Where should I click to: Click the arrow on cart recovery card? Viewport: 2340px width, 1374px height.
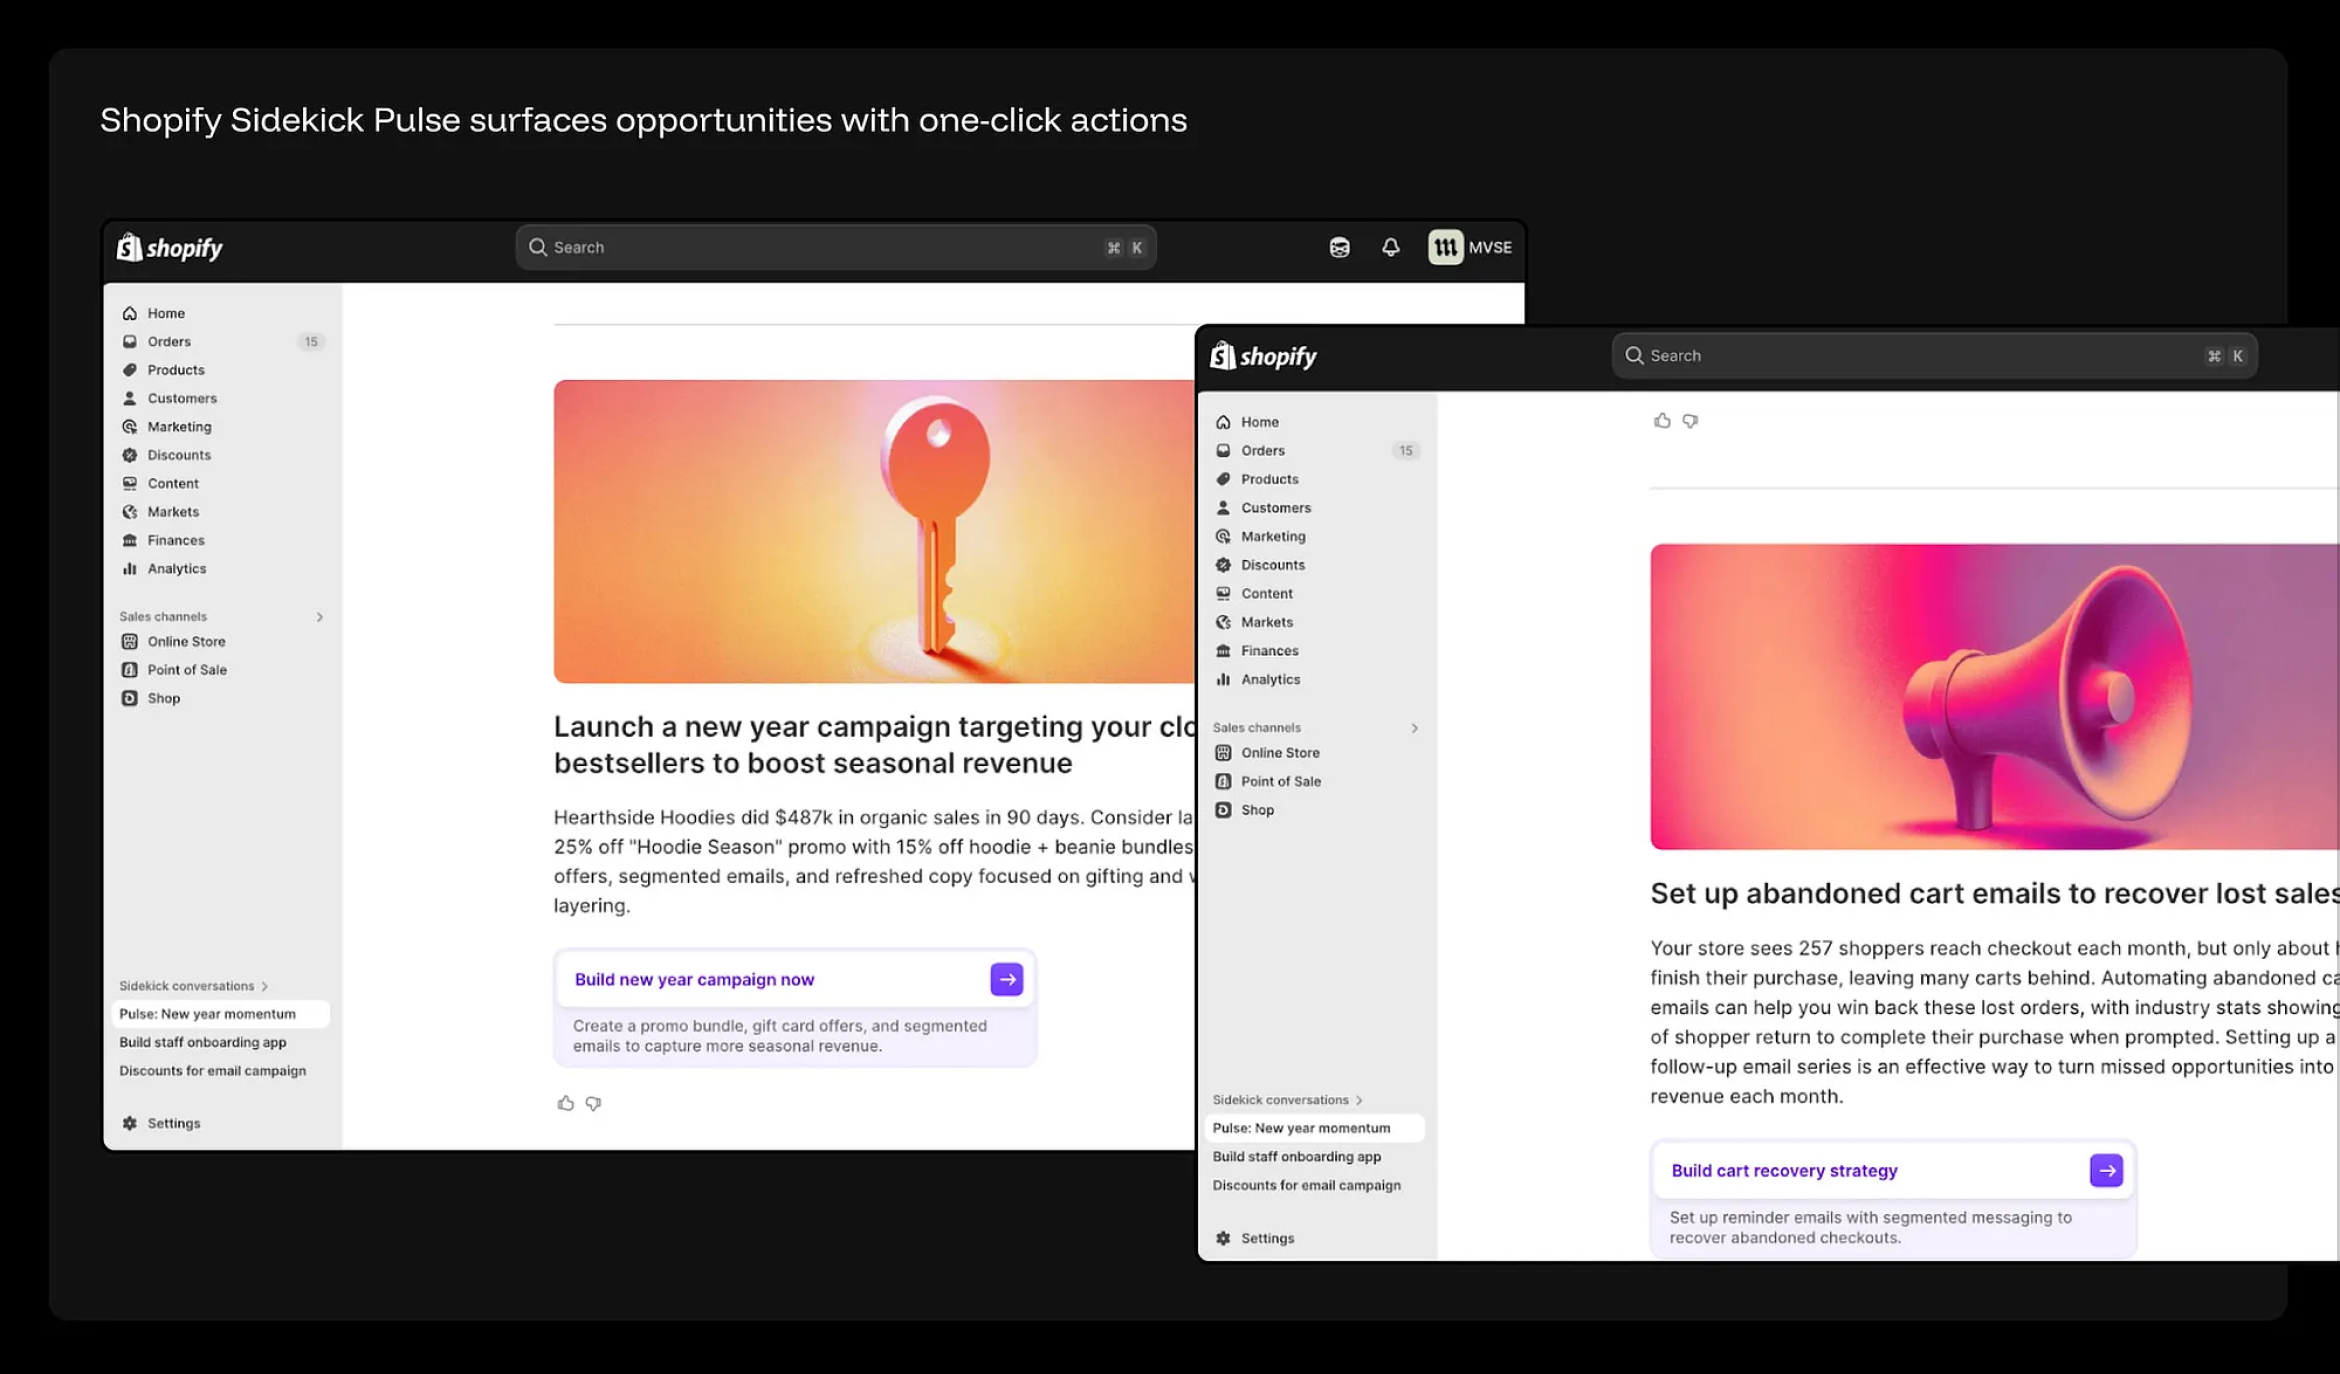2106,1171
